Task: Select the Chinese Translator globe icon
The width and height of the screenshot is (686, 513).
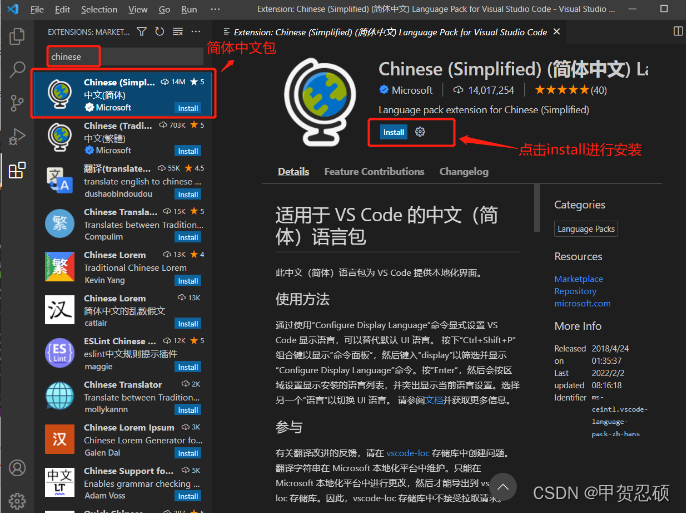Action: click(x=60, y=396)
